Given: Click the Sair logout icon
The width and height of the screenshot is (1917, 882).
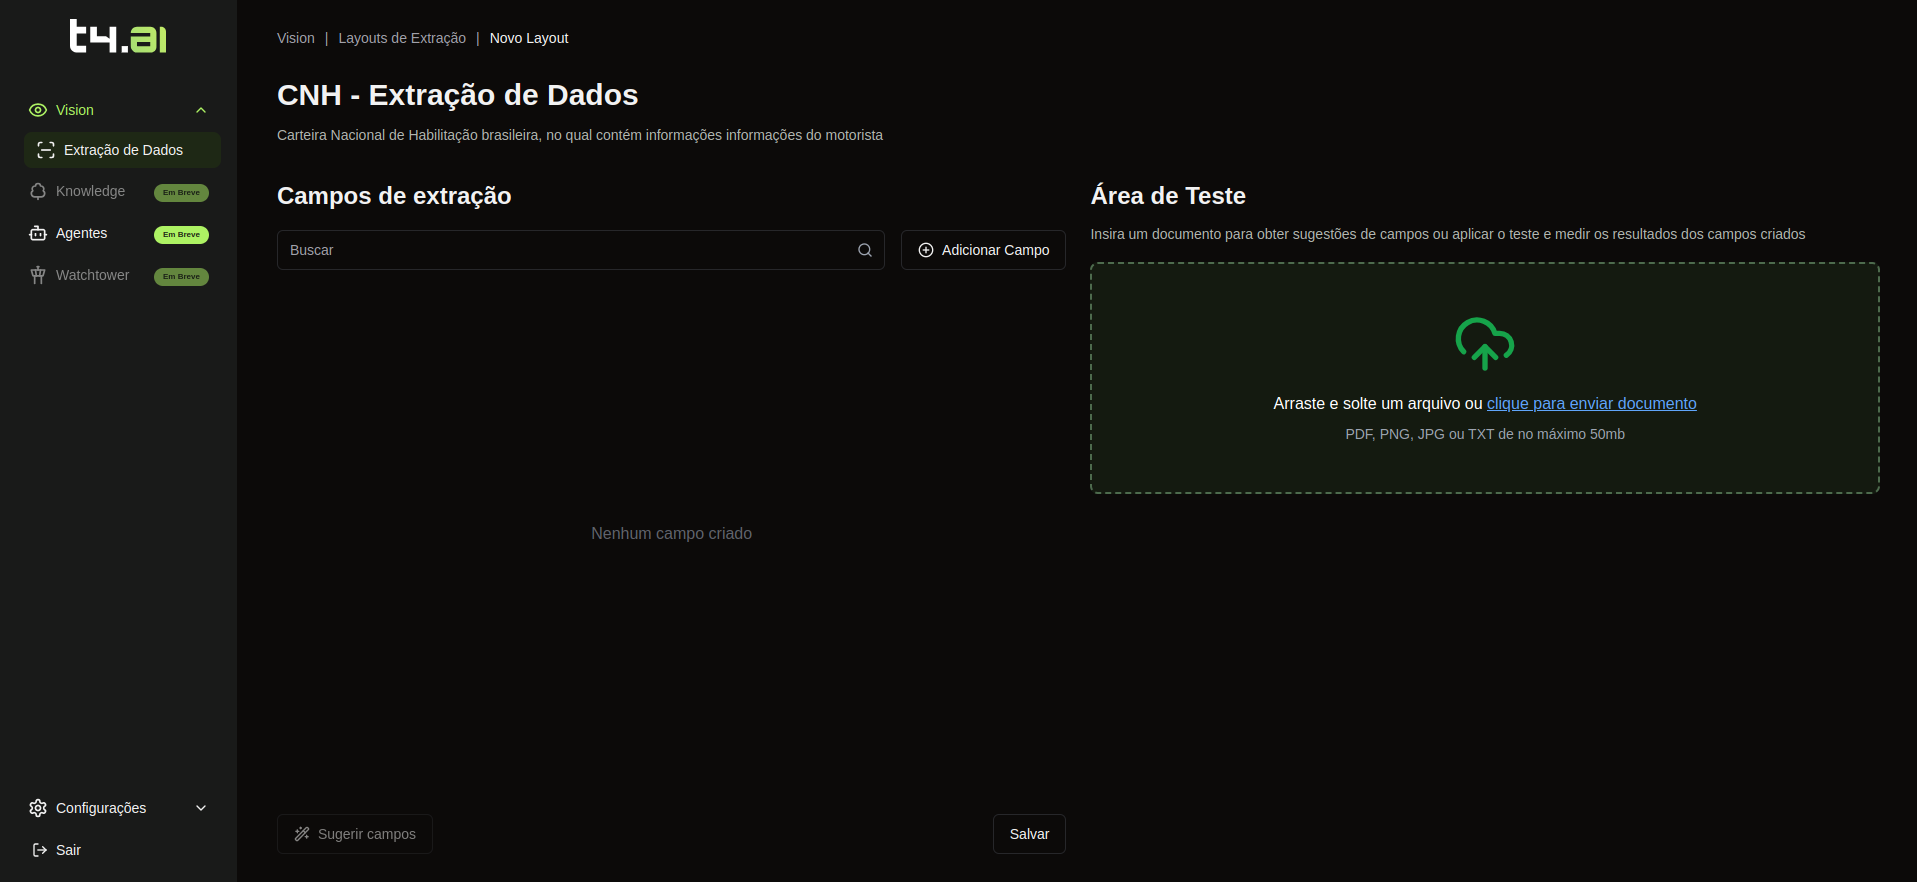Looking at the screenshot, I should 39,850.
